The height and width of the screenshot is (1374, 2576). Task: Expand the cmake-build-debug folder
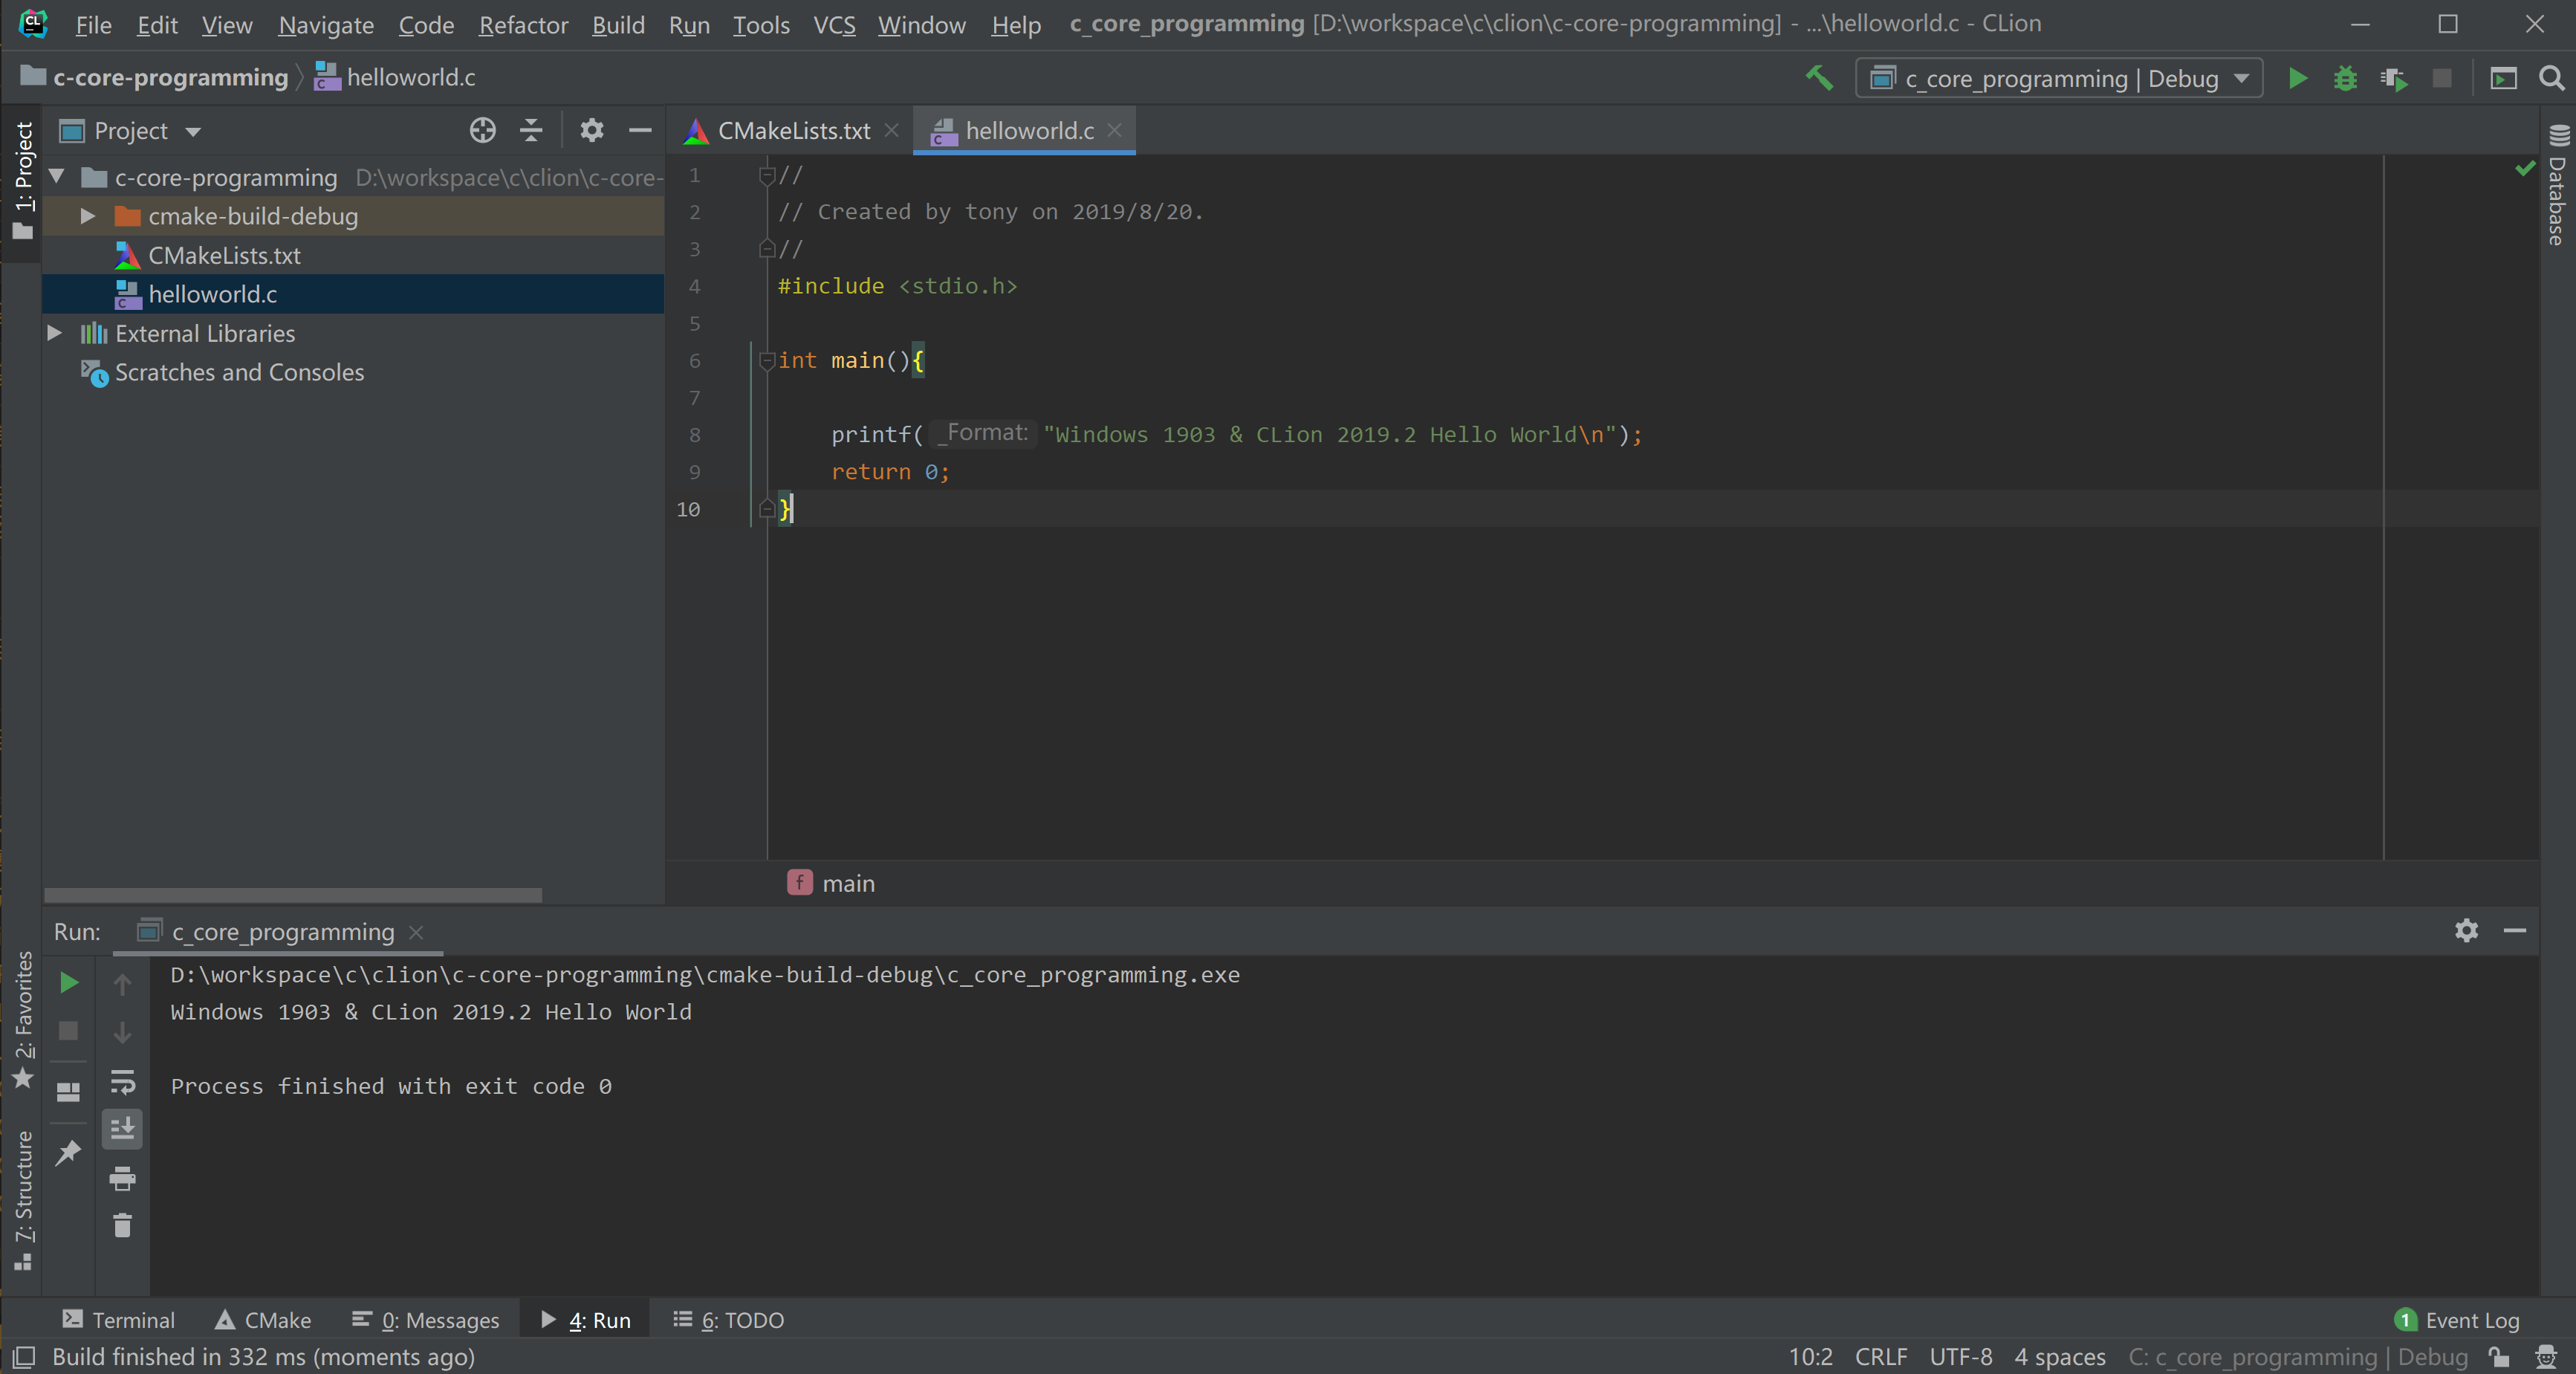(x=87, y=215)
